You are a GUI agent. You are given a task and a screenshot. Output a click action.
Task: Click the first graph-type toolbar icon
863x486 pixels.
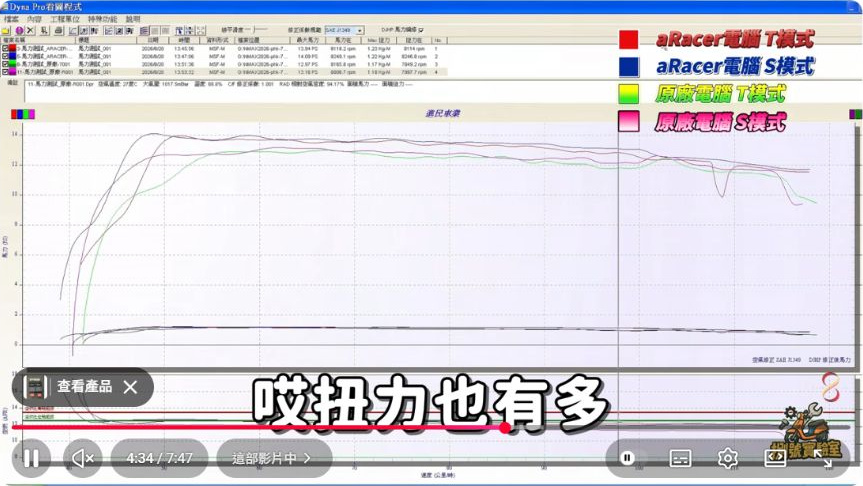(x=73, y=31)
